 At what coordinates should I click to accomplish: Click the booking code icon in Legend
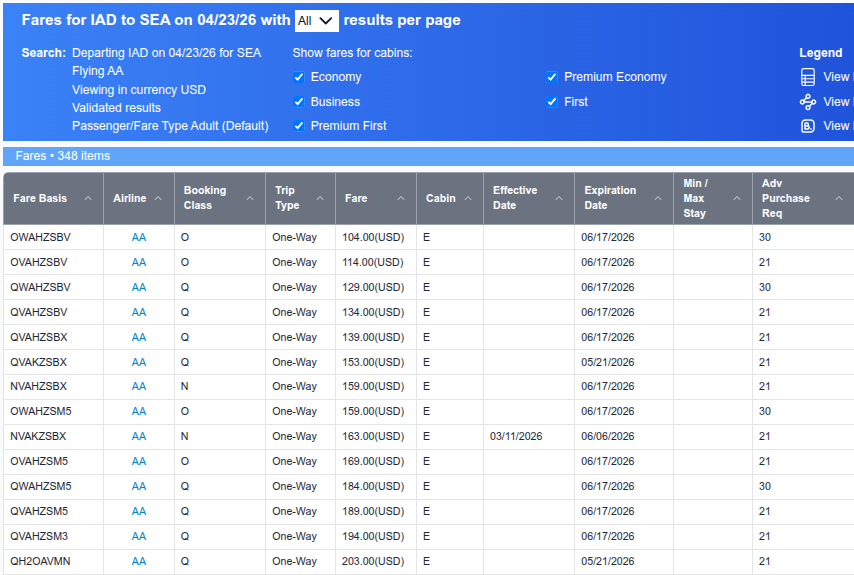click(x=808, y=126)
